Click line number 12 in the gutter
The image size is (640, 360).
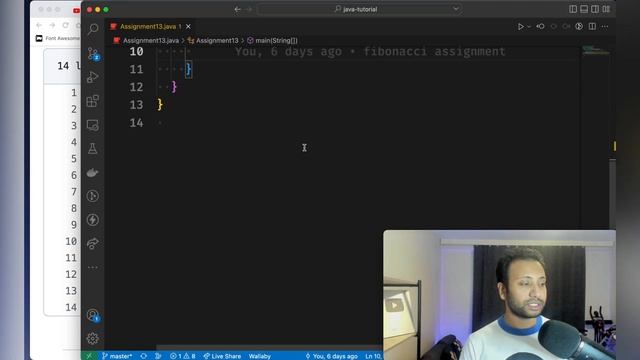136,87
